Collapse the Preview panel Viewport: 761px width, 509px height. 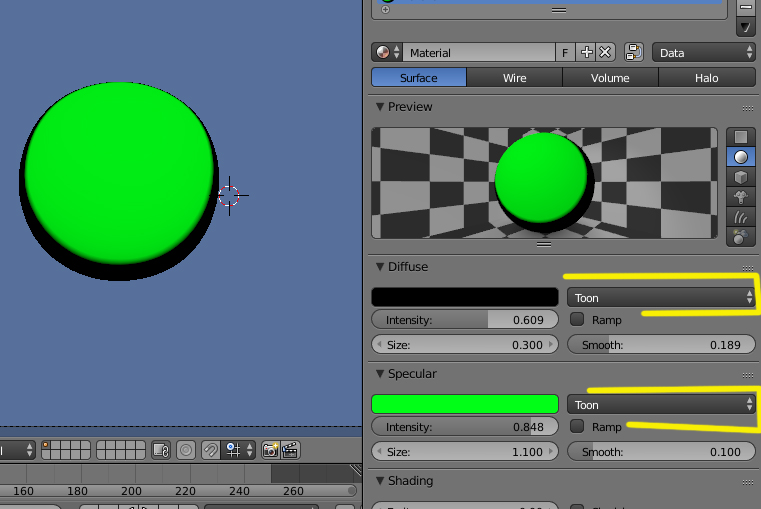[380, 107]
